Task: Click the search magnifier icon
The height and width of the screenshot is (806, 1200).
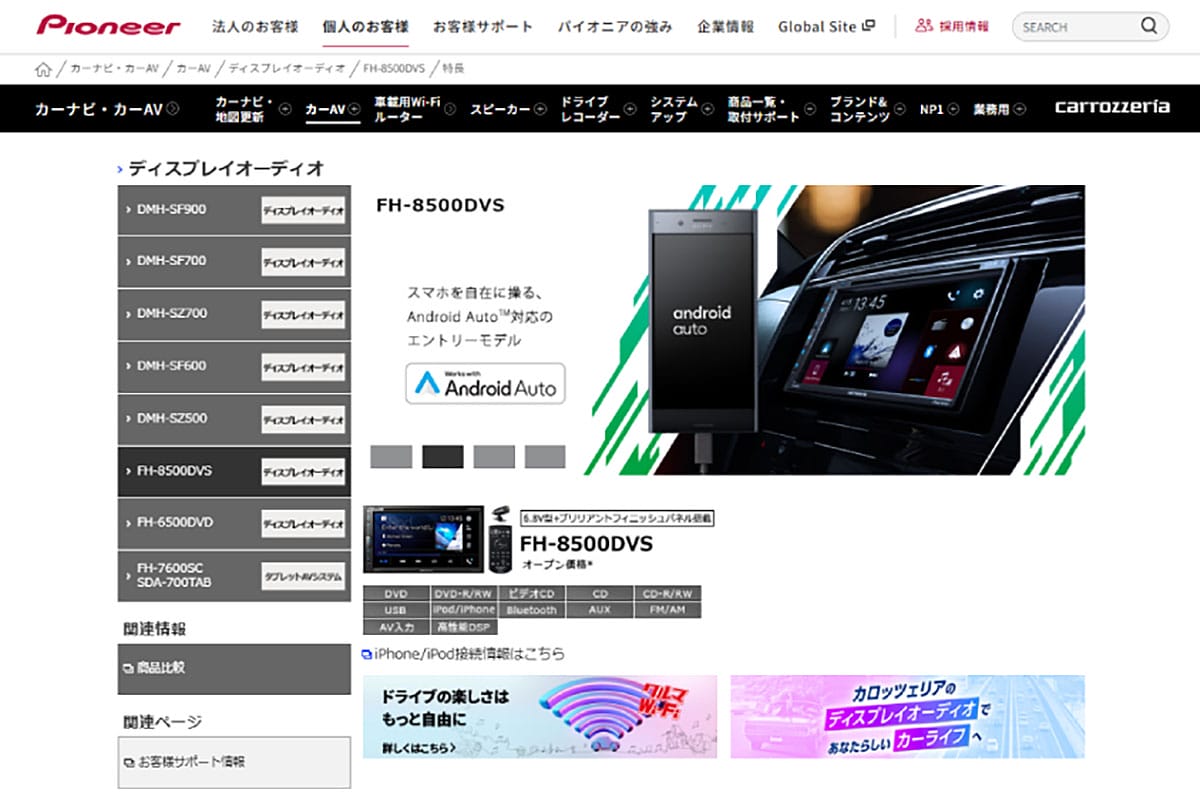Action: point(1148,27)
